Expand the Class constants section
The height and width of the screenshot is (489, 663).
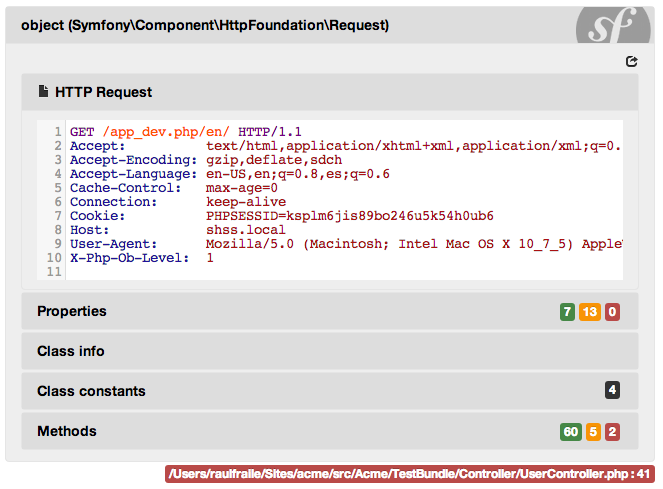[91, 391]
